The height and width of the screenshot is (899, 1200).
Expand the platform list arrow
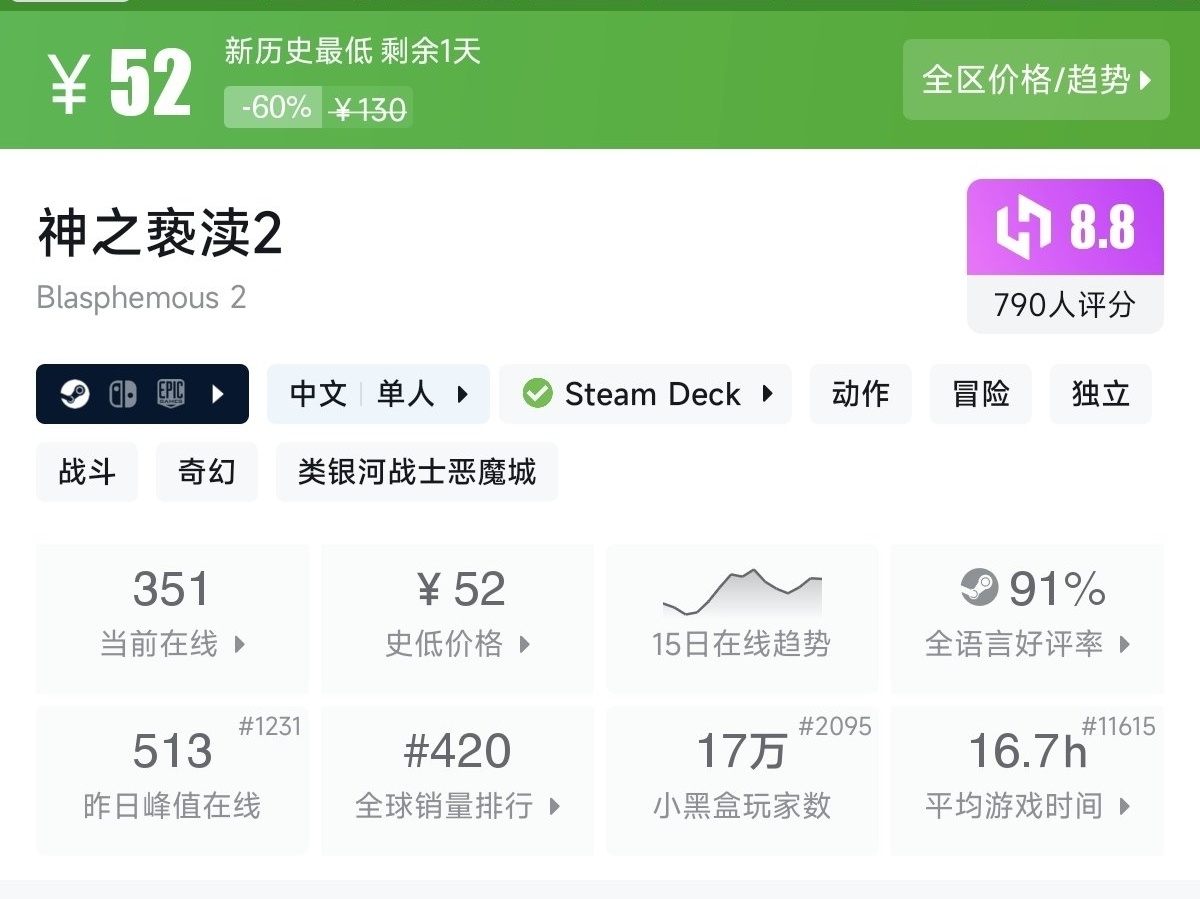218,394
